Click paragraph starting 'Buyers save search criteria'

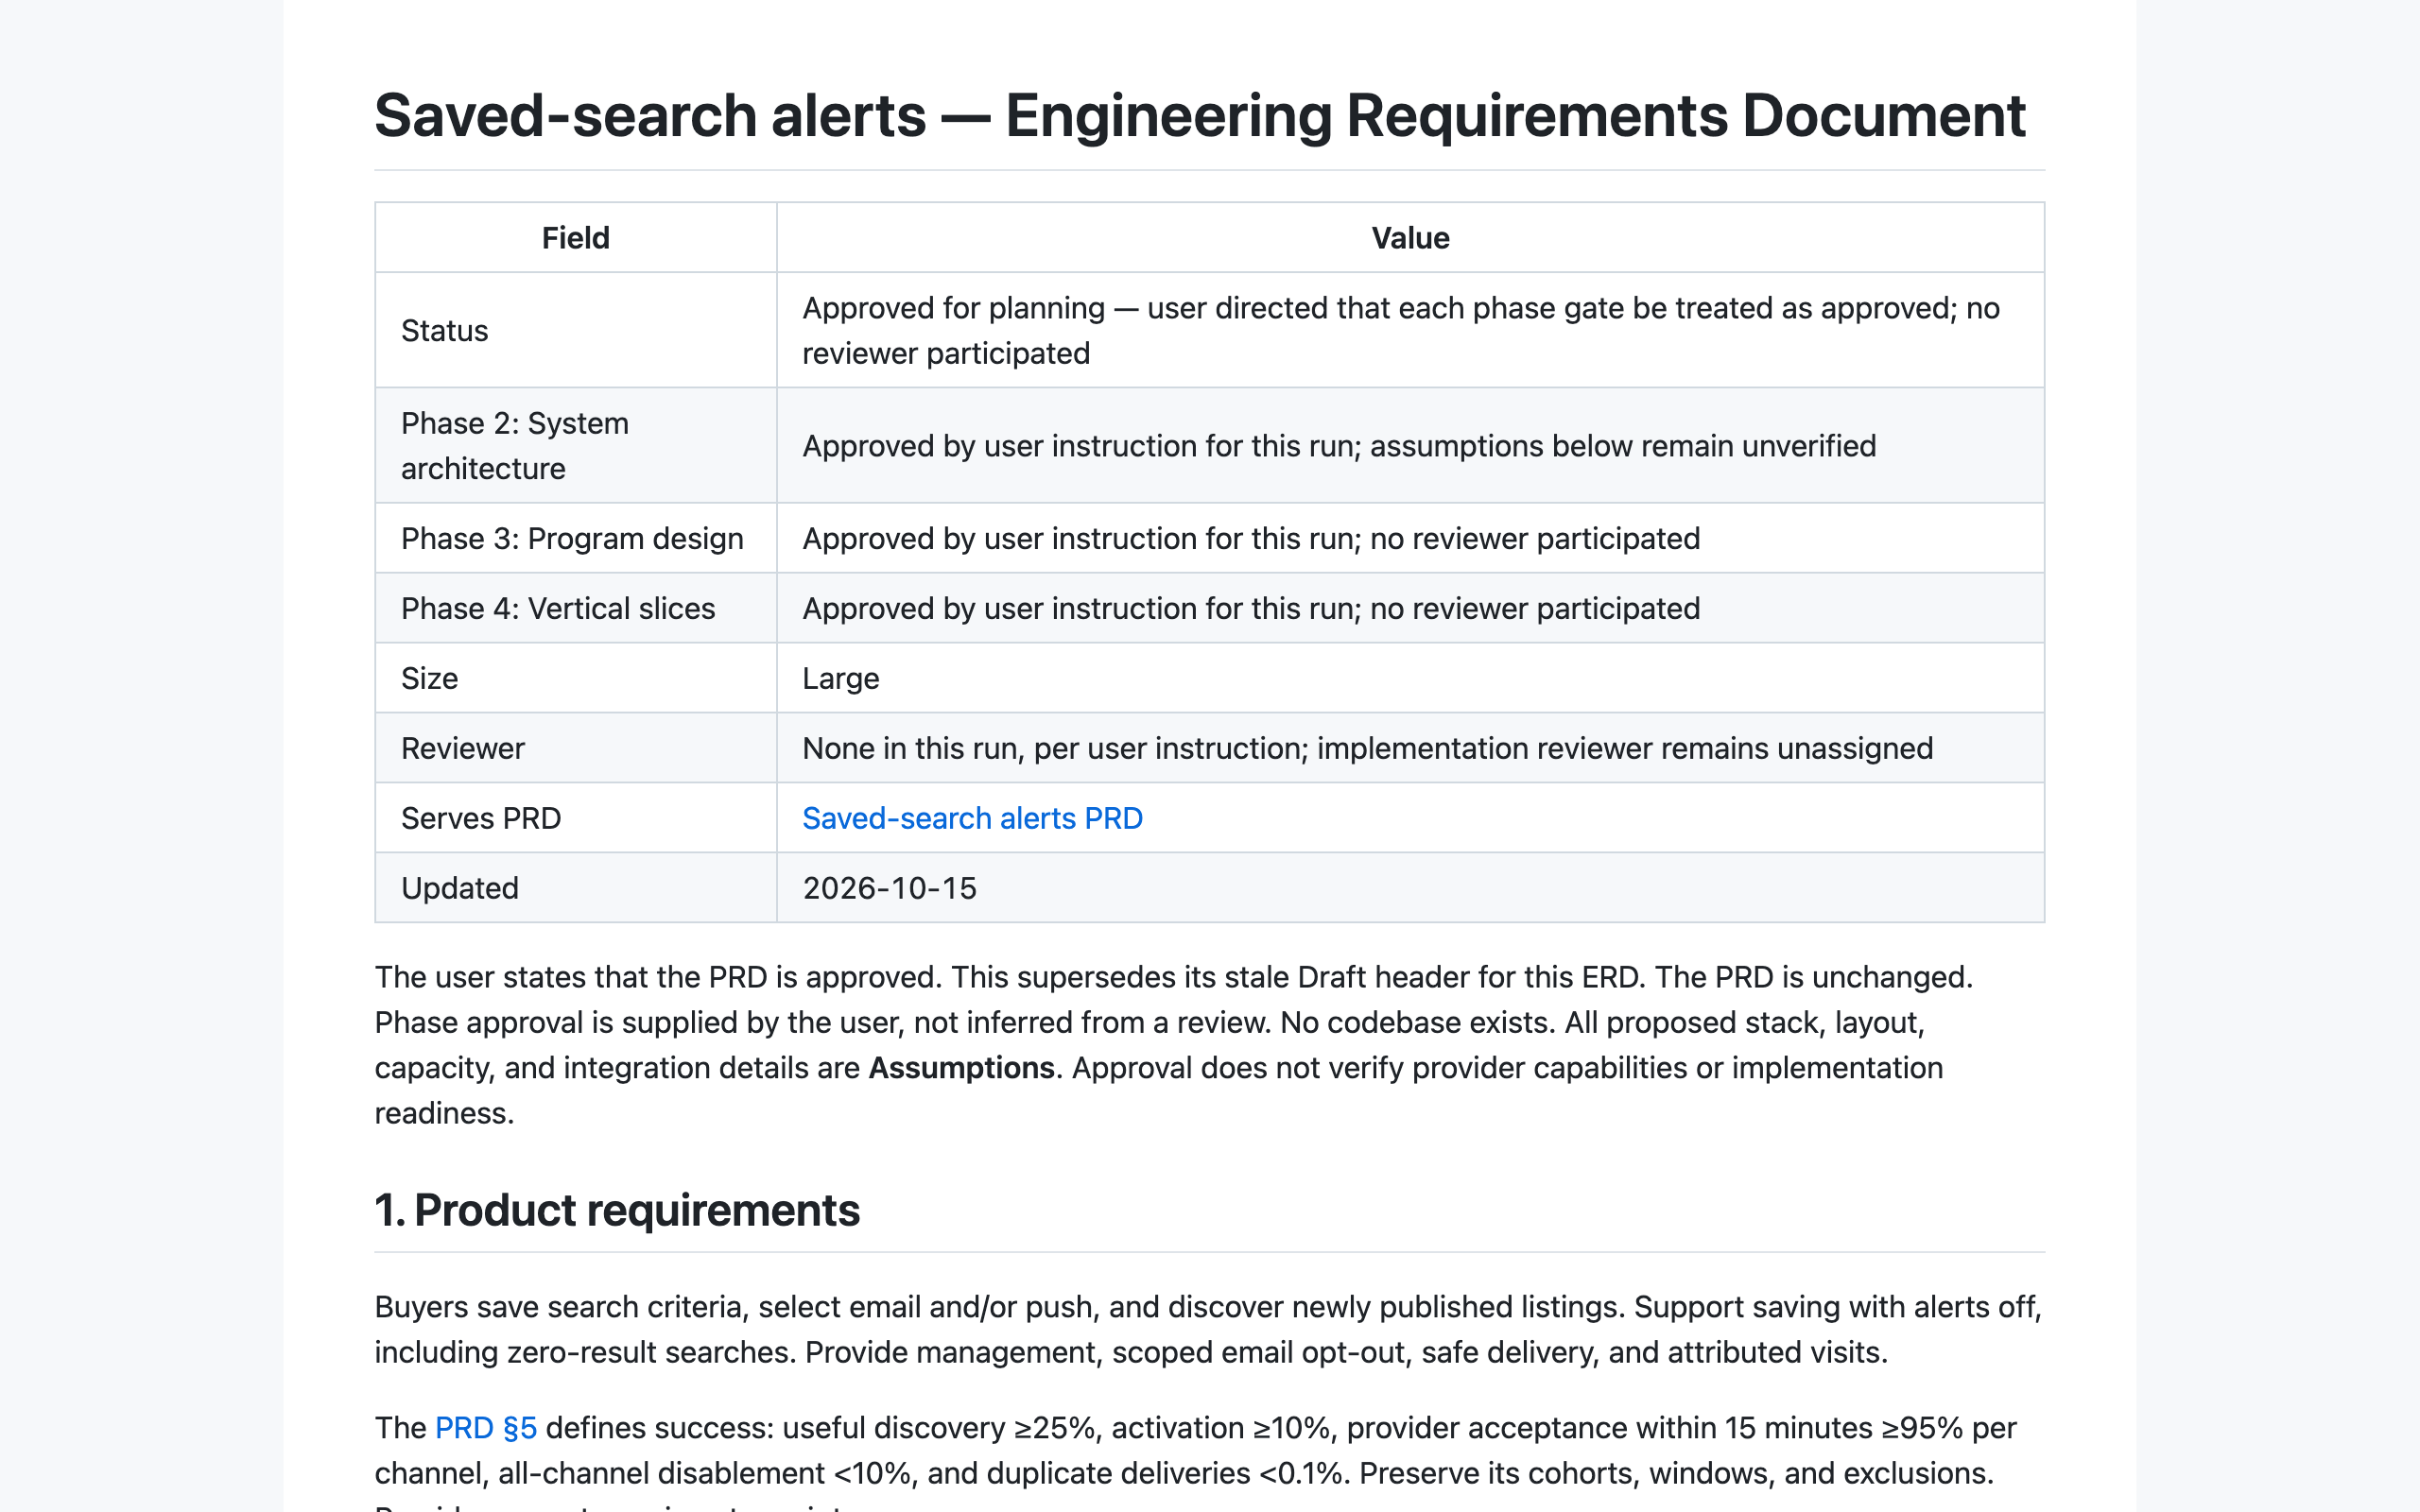click(x=1208, y=1329)
